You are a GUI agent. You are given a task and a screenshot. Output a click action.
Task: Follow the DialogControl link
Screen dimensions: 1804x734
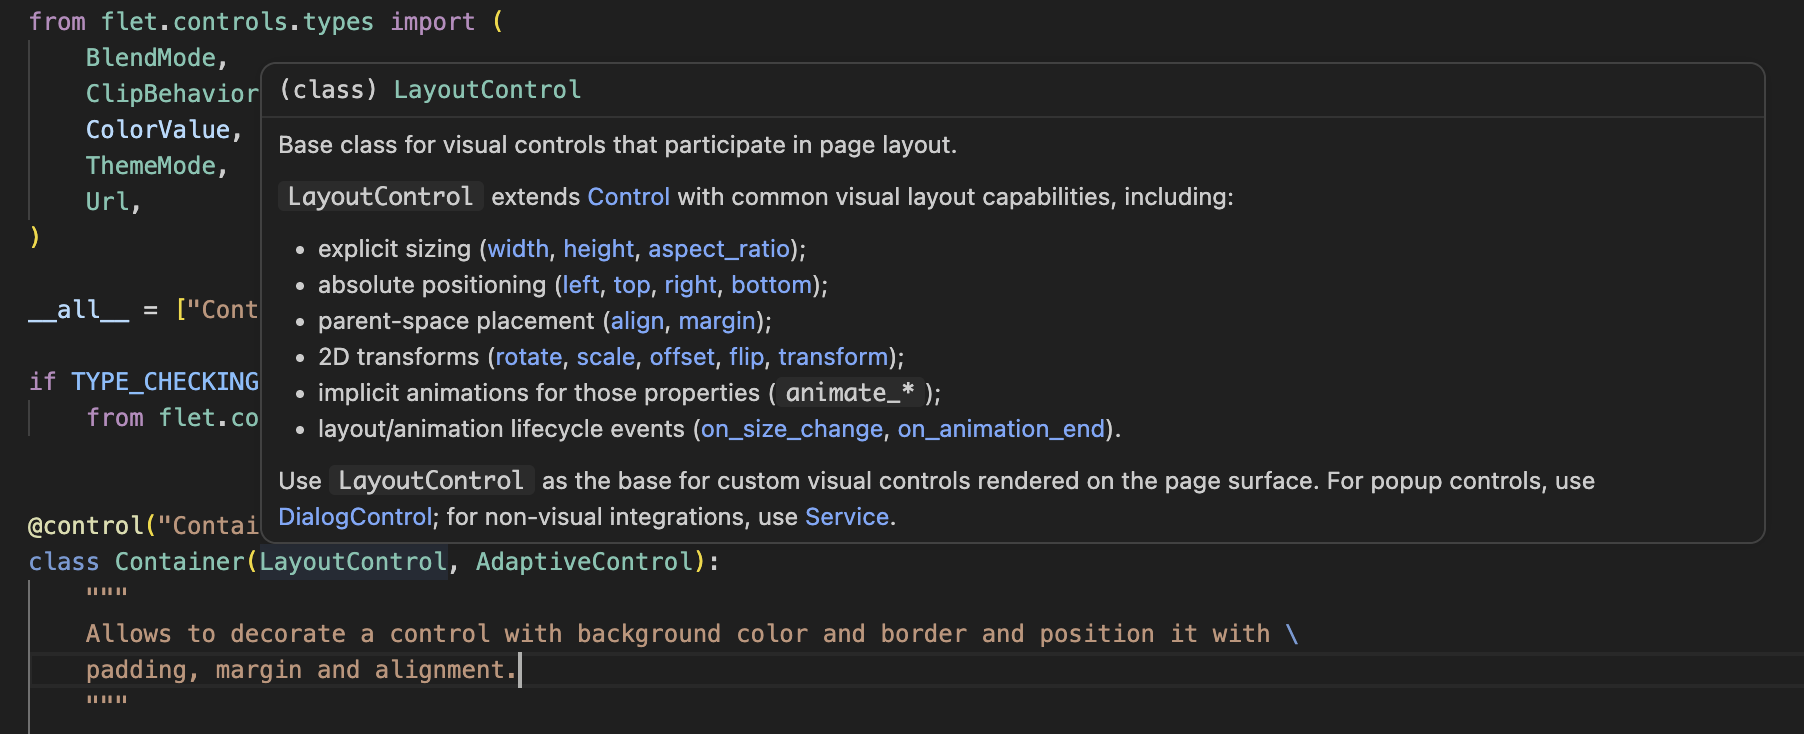[x=355, y=517]
